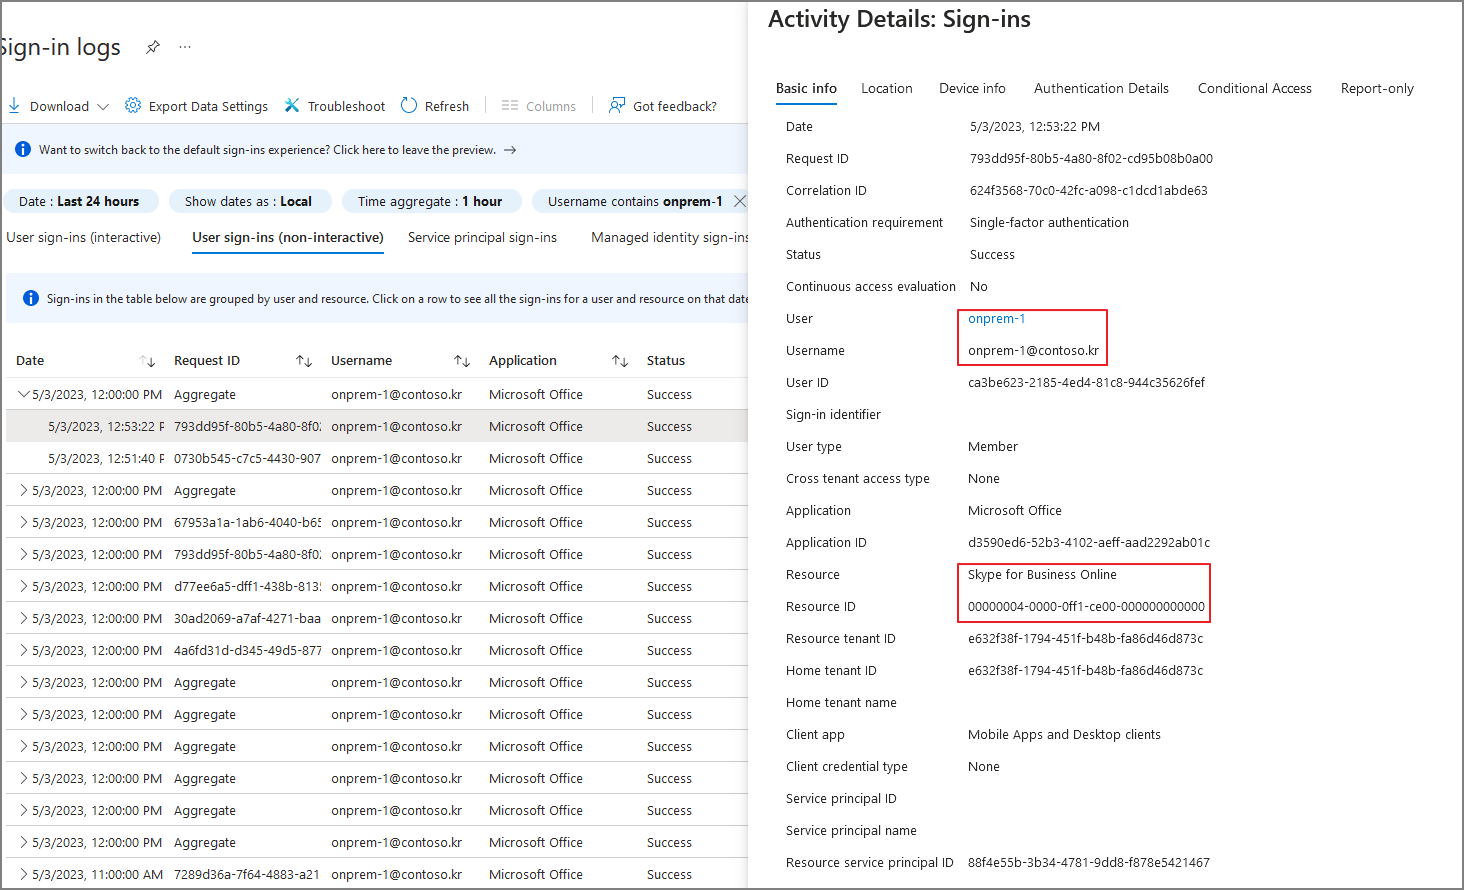Image resolution: width=1464 pixels, height=890 pixels.
Task: Switch to the Location tab
Action: [887, 88]
